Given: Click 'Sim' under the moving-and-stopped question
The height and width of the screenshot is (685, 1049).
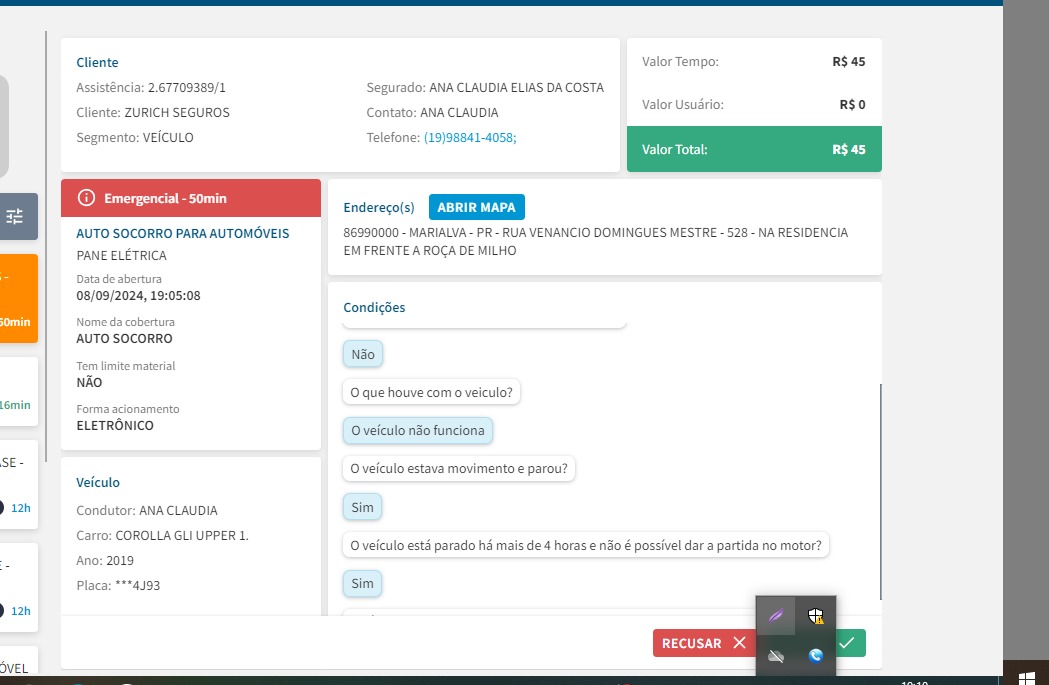Looking at the screenshot, I should point(362,507).
